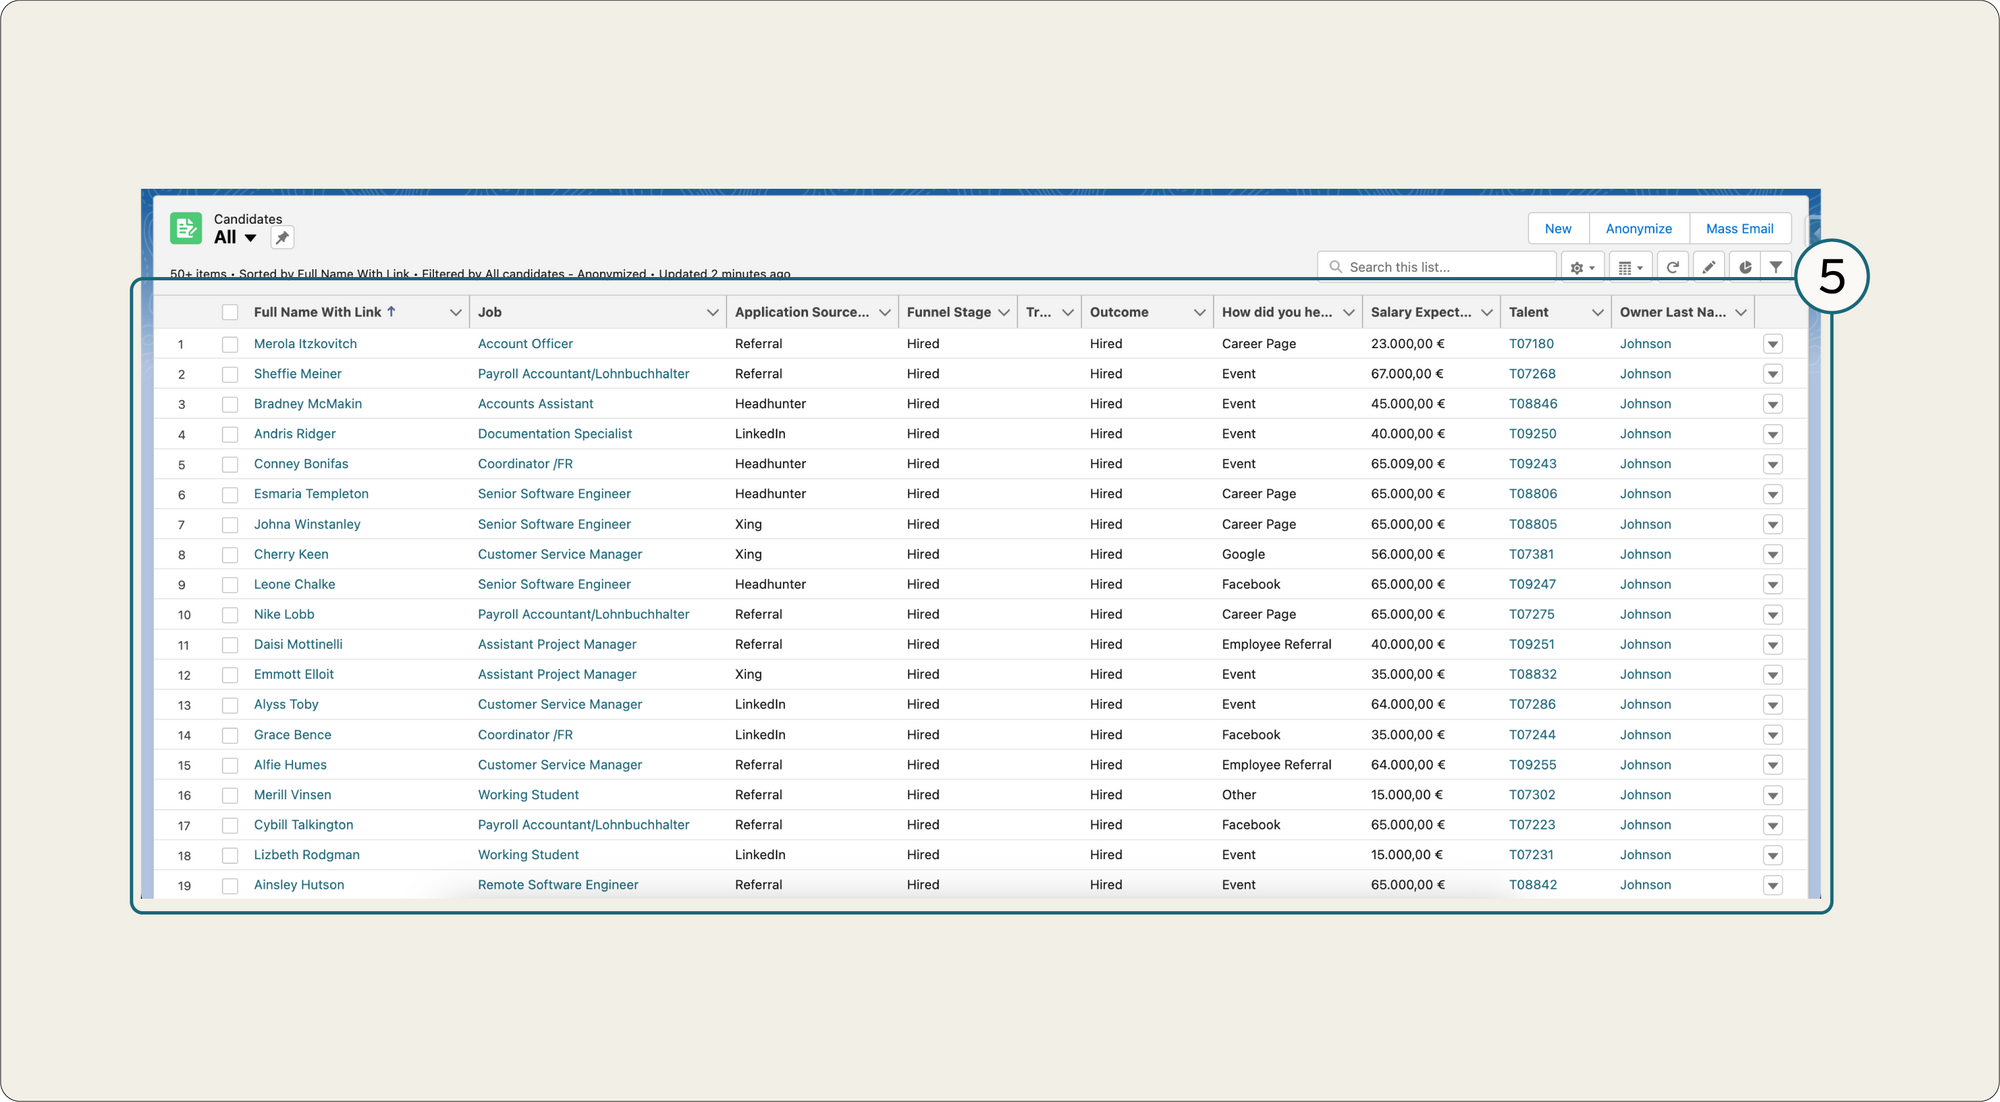Tick the checkbox next to Cherry Keen

point(230,554)
